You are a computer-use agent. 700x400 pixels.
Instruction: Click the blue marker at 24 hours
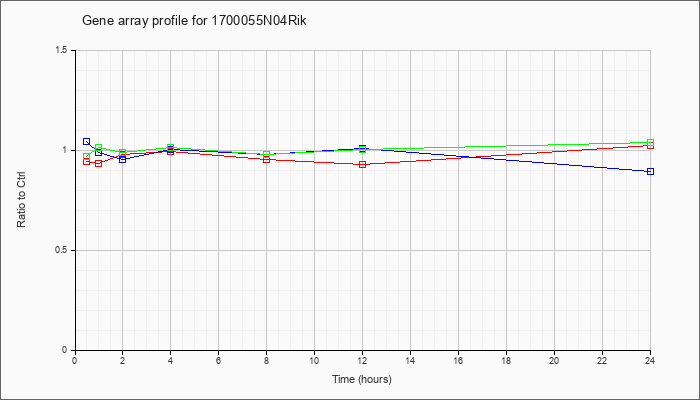point(650,171)
